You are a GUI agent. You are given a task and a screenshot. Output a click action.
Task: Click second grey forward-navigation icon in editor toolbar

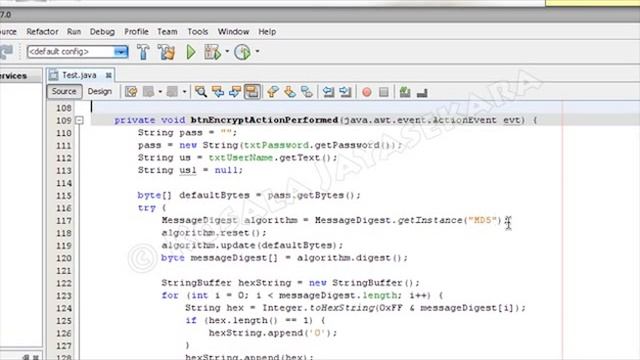point(173,92)
